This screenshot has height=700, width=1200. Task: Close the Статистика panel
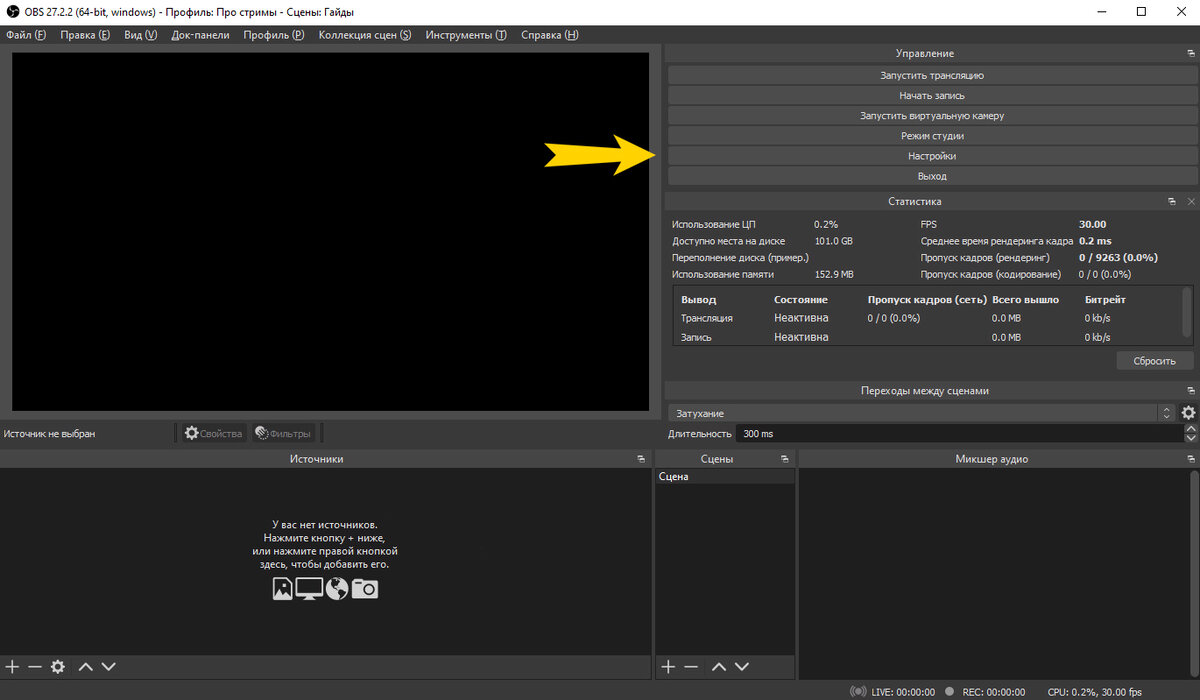[1190, 202]
